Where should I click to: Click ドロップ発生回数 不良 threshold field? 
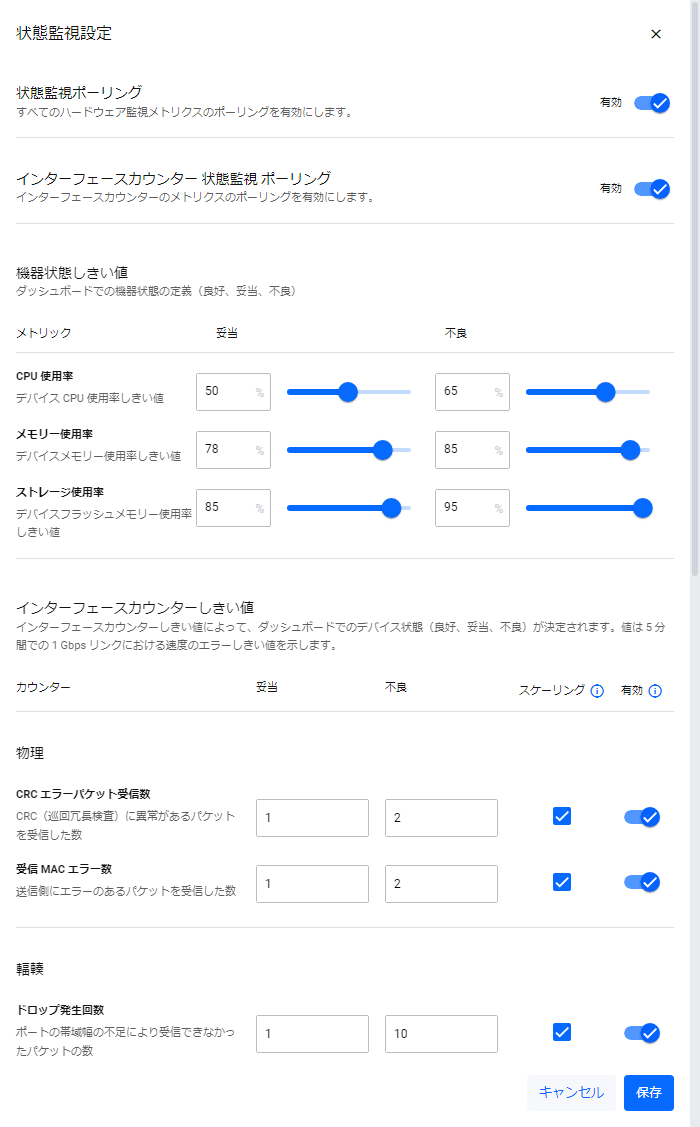point(441,1034)
